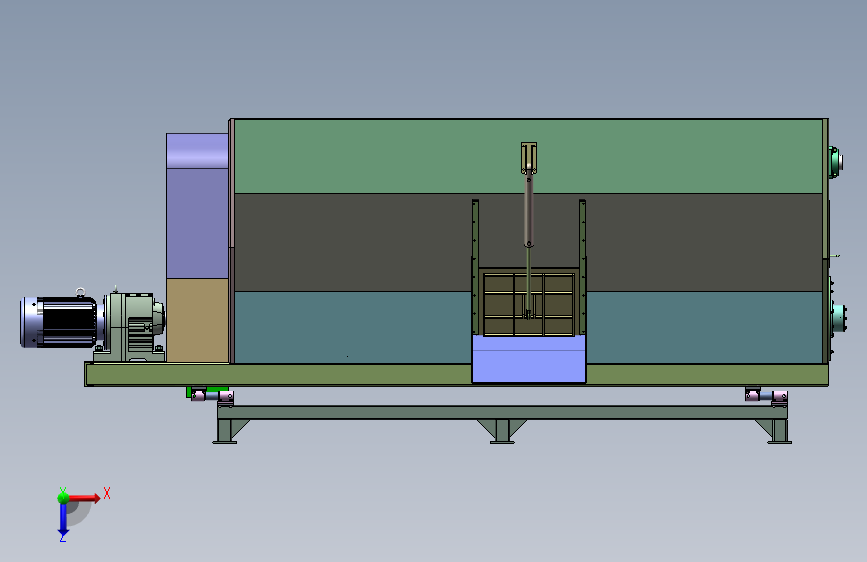Select the left pink roller mount under the base
Viewport: 867px width, 562px height.
tap(212, 396)
